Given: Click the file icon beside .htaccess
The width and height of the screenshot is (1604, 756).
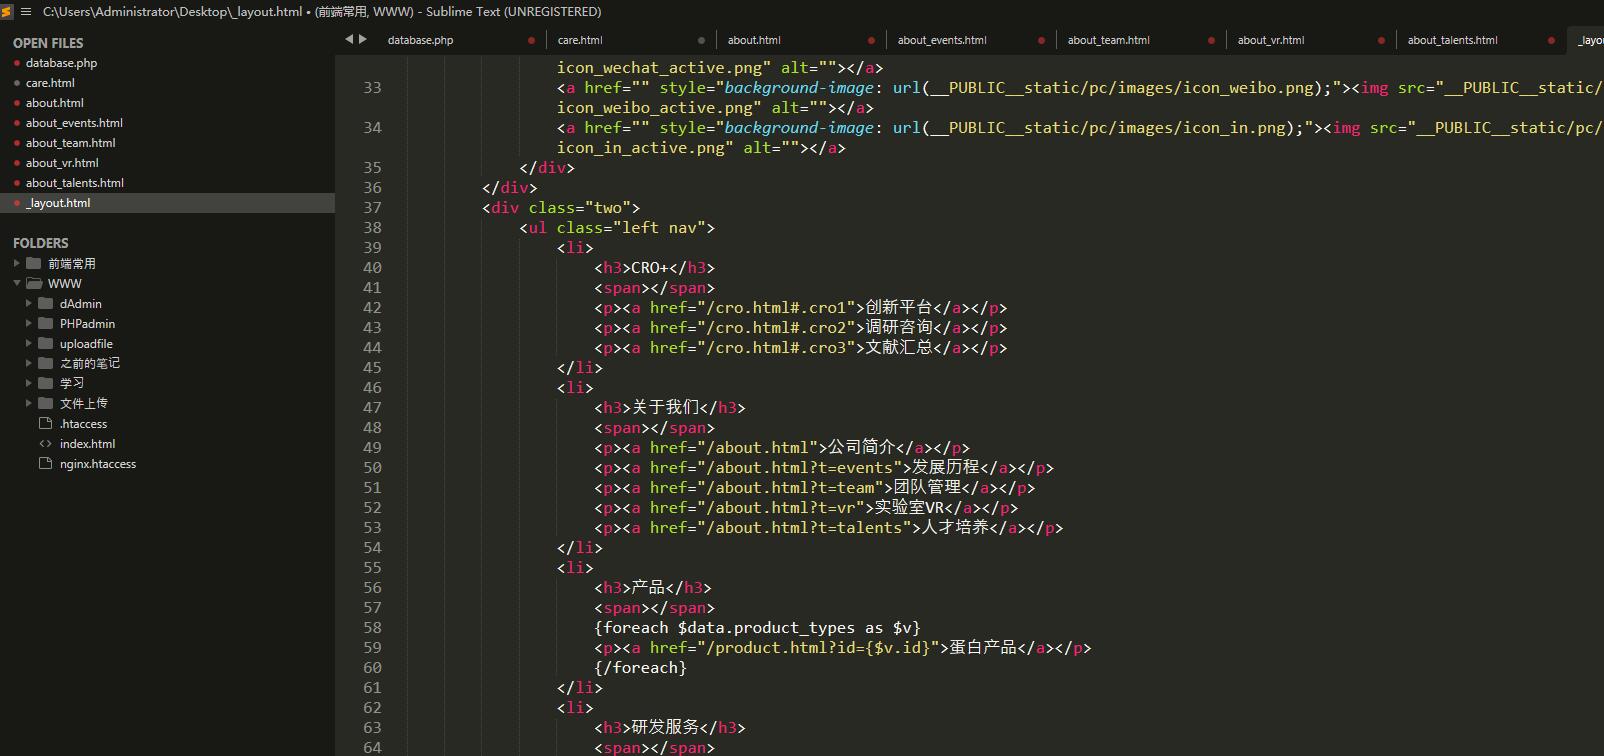Looking at the screenshot, I should pyautogui.click(x=45, y=423).
